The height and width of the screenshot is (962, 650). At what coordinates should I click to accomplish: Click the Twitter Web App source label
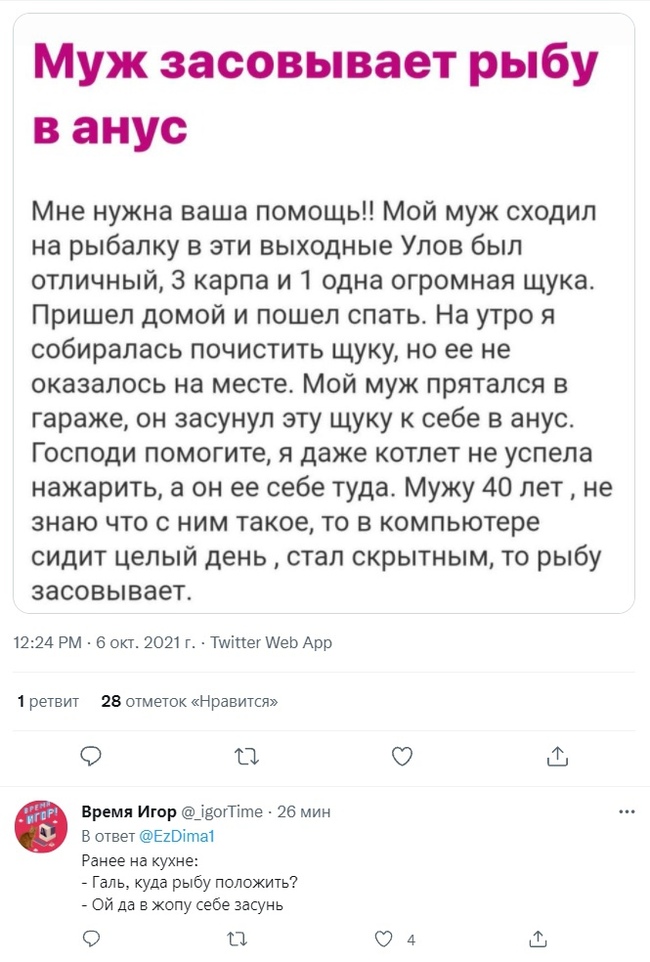[x=271, y=642]
